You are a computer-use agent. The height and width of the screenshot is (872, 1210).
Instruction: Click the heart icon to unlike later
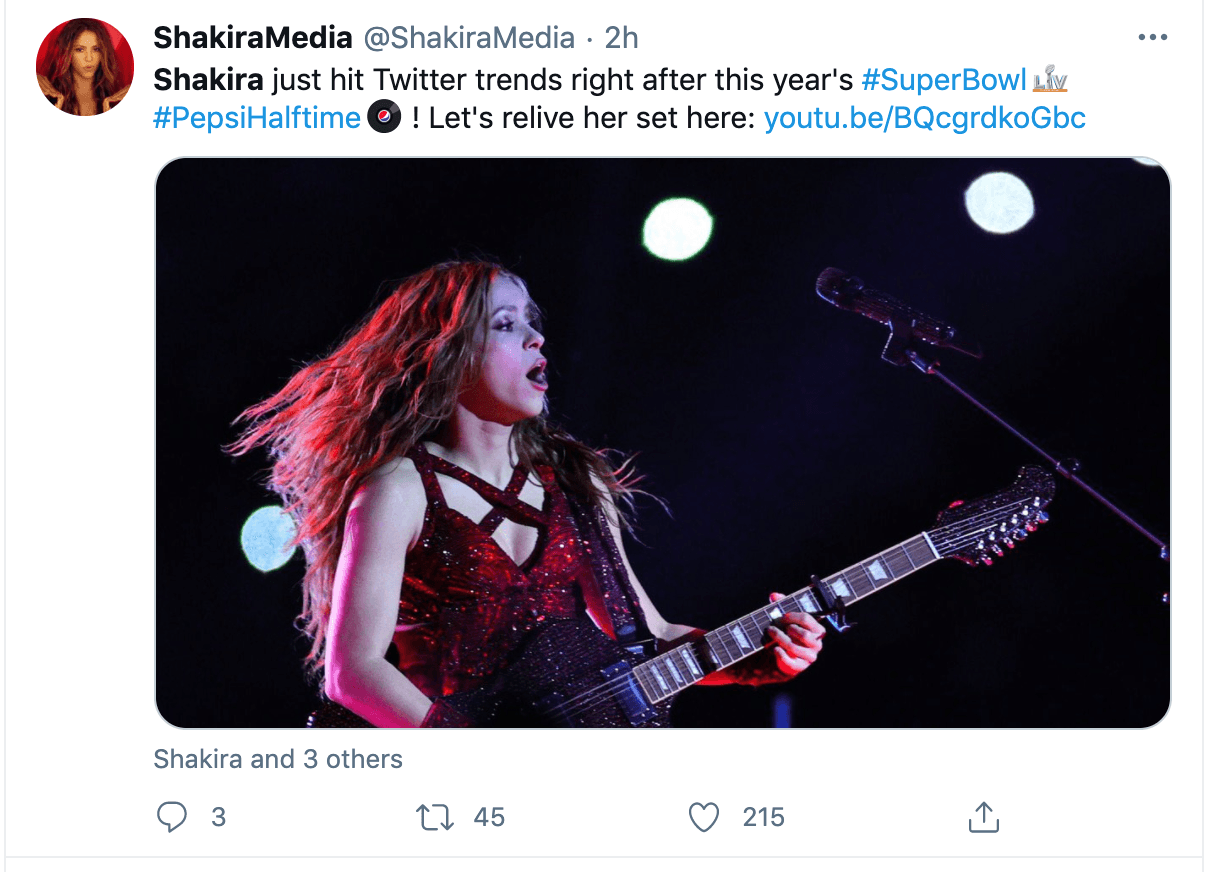coord(703,817)
